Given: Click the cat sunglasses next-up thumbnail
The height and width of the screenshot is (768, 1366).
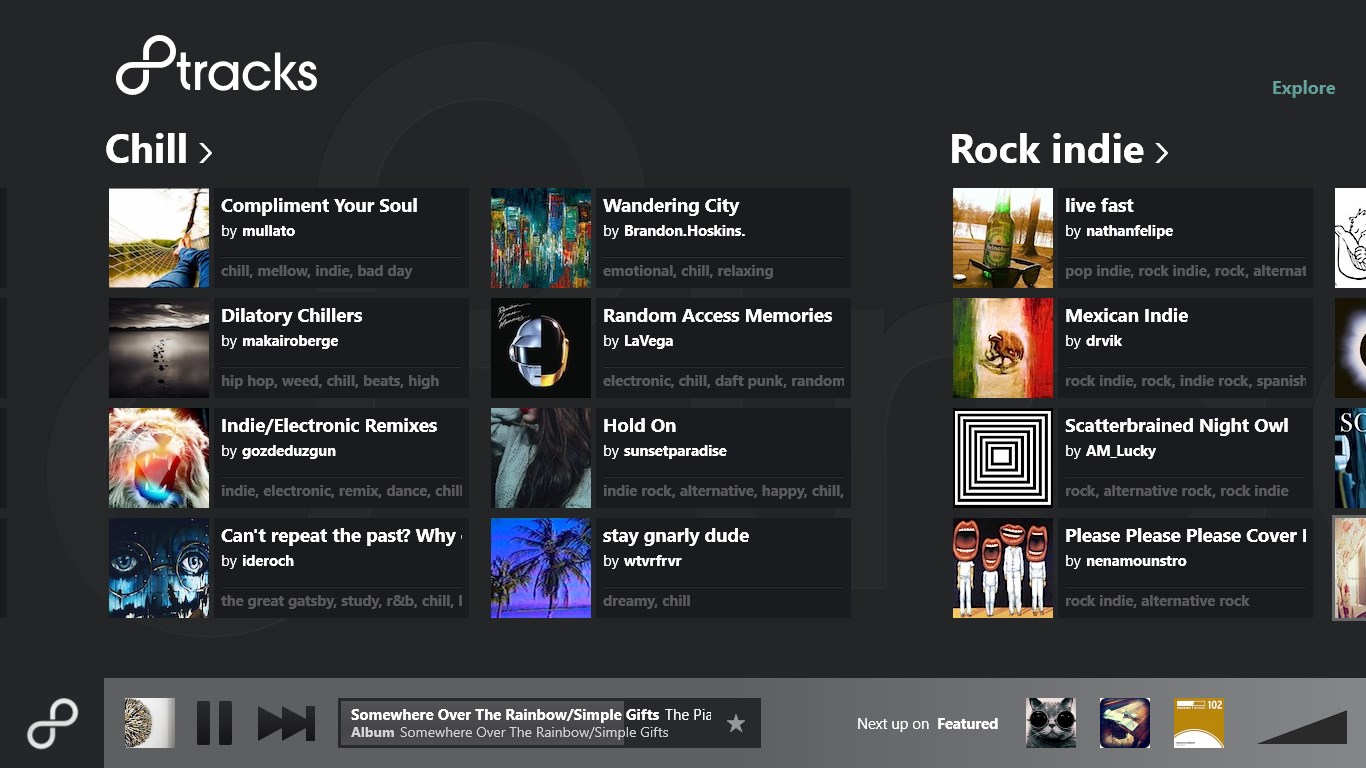Looking at the screenshot, I should click(x=1050, y=722).
